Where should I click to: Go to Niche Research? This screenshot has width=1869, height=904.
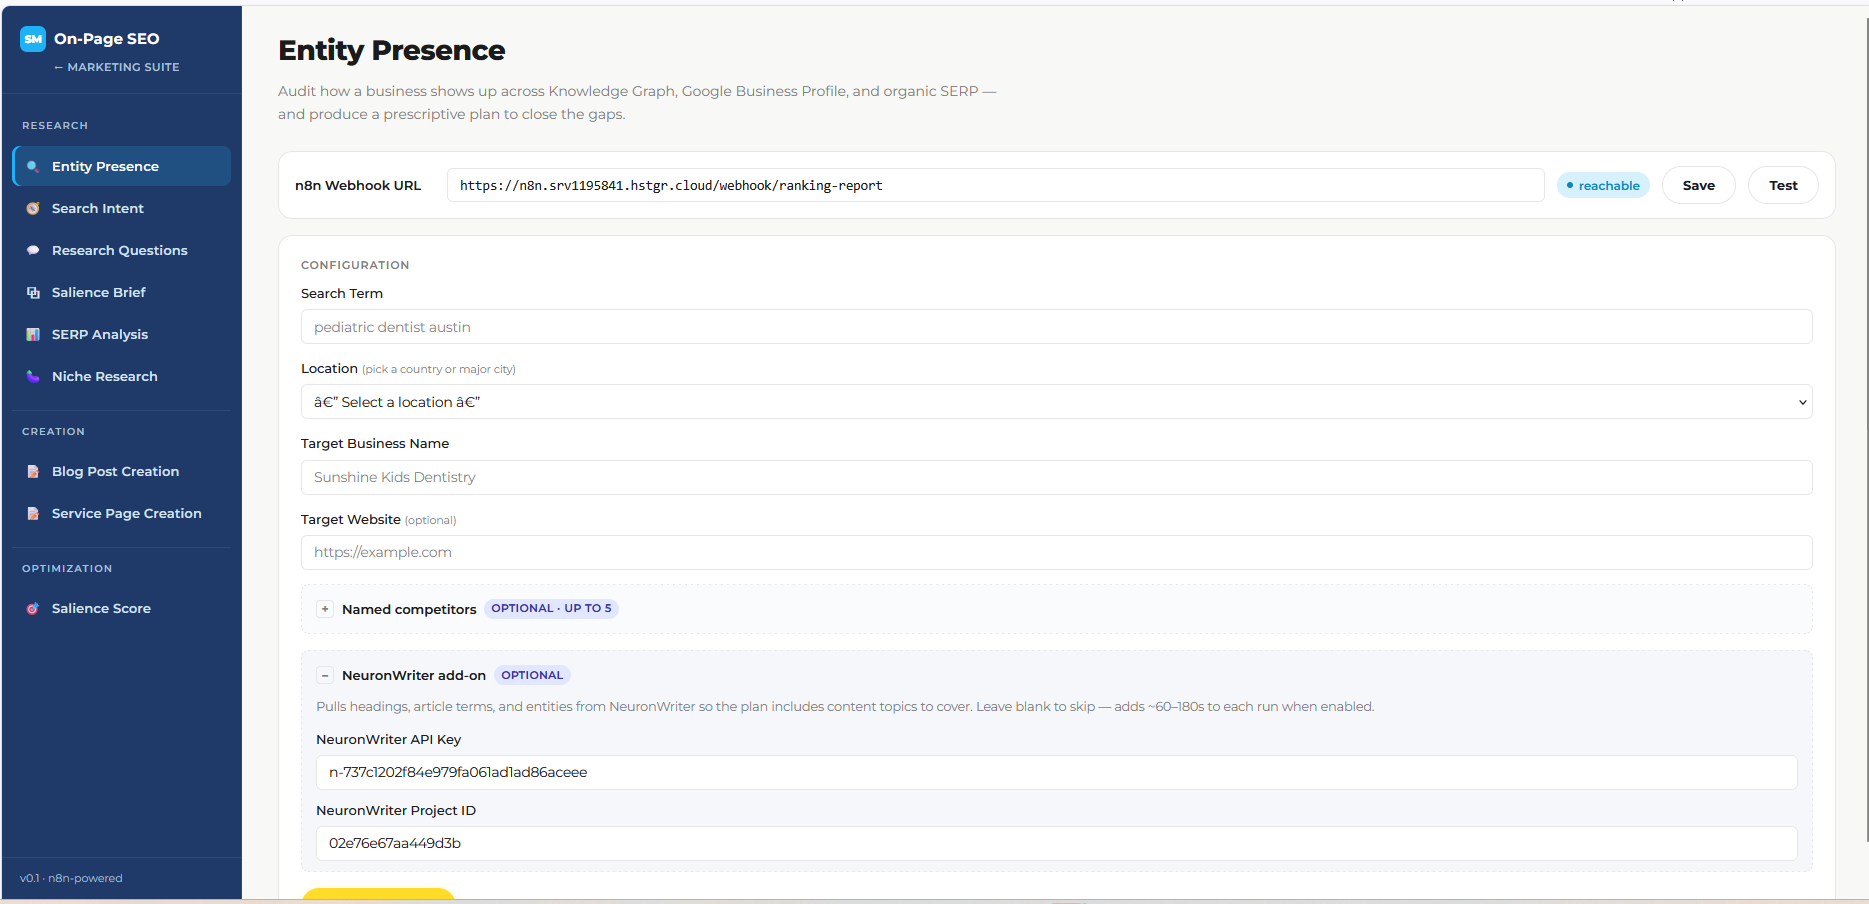click(x=121, y=376)
